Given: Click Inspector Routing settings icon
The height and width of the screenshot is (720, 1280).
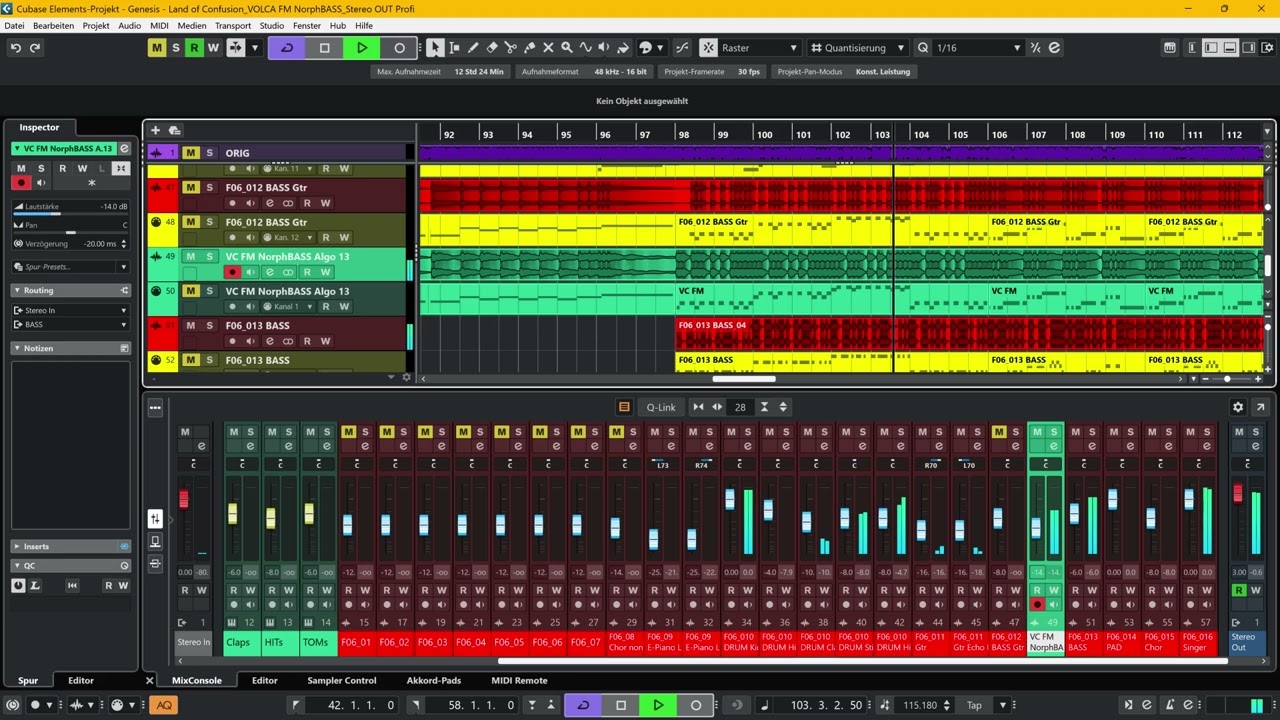Looking at the screenshot, I should 124,290.
